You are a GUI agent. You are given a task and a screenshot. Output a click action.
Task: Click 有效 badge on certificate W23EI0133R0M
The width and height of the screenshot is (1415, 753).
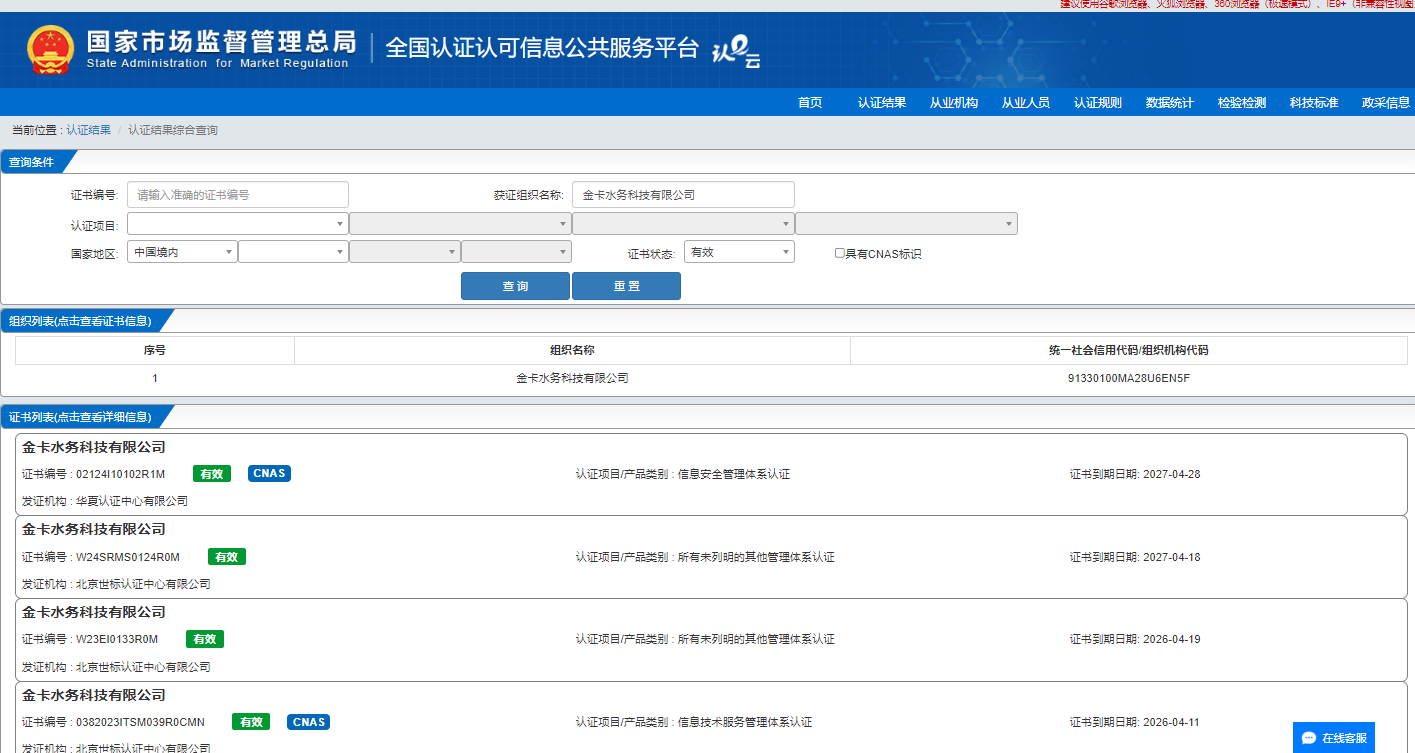[204, 639]
